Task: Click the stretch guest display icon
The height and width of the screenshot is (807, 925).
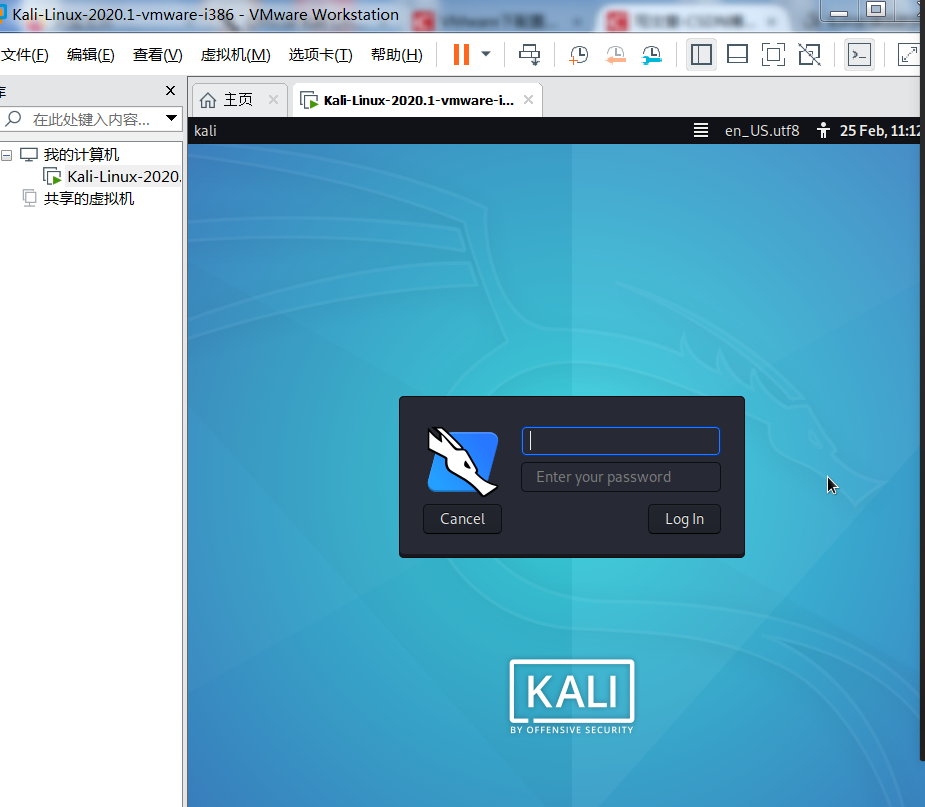Action: [x=908, y=55]
